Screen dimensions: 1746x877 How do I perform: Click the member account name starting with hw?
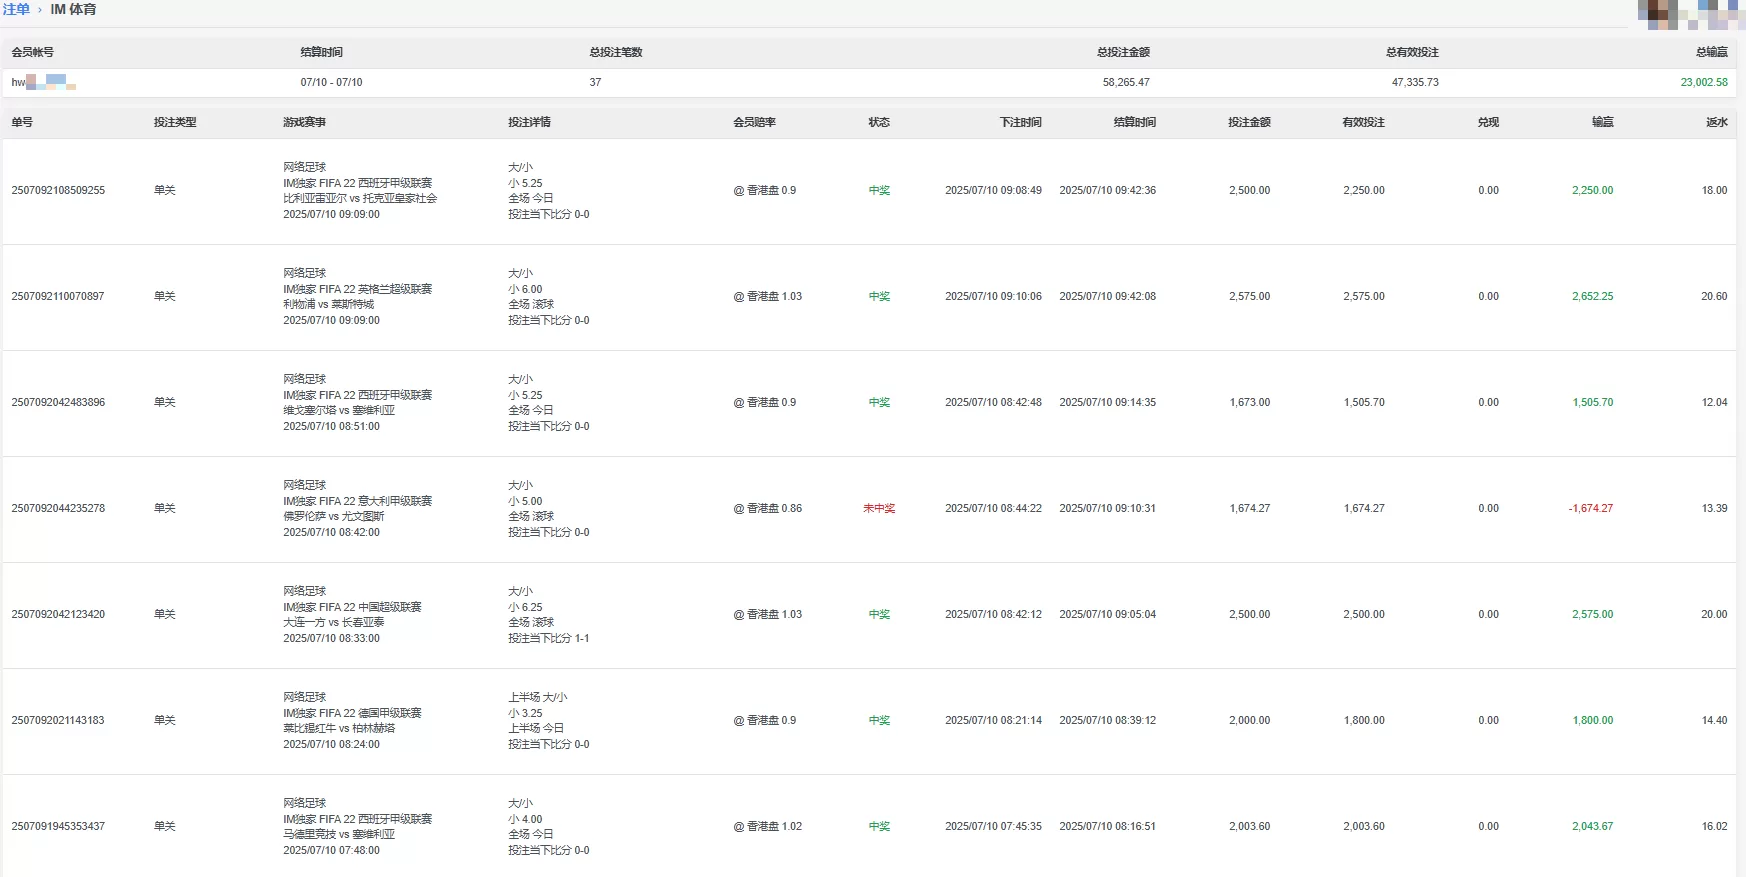point(43,82)
